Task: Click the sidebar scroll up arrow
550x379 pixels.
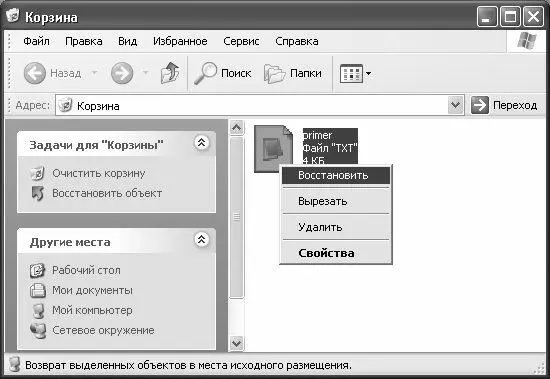Action: point(236,127)
